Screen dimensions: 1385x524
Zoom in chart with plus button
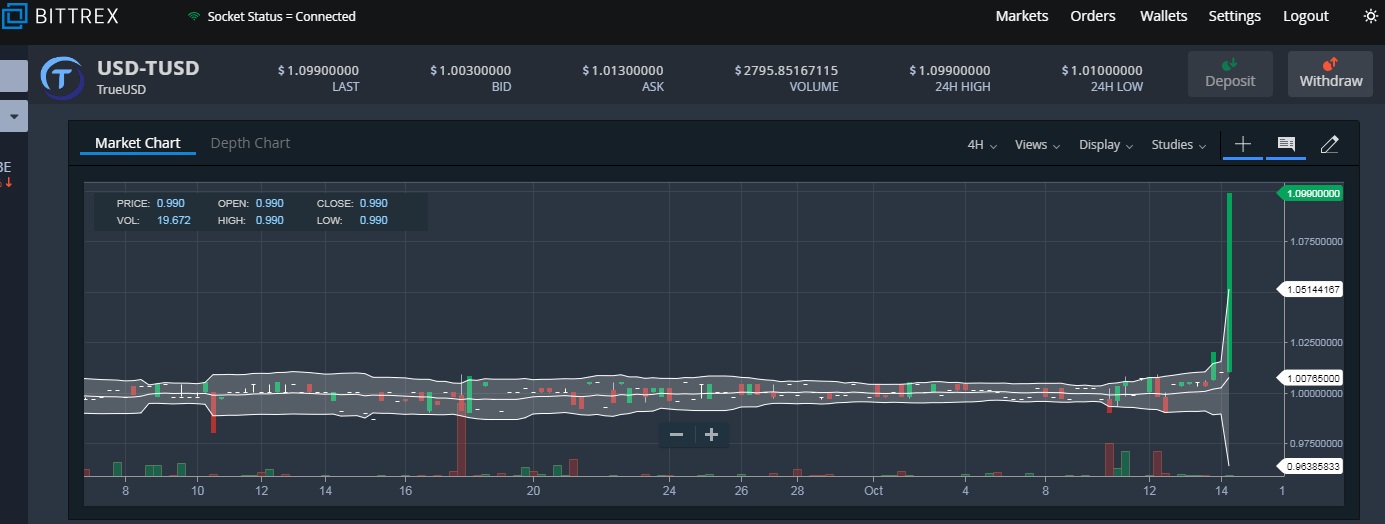click(711, 434)
